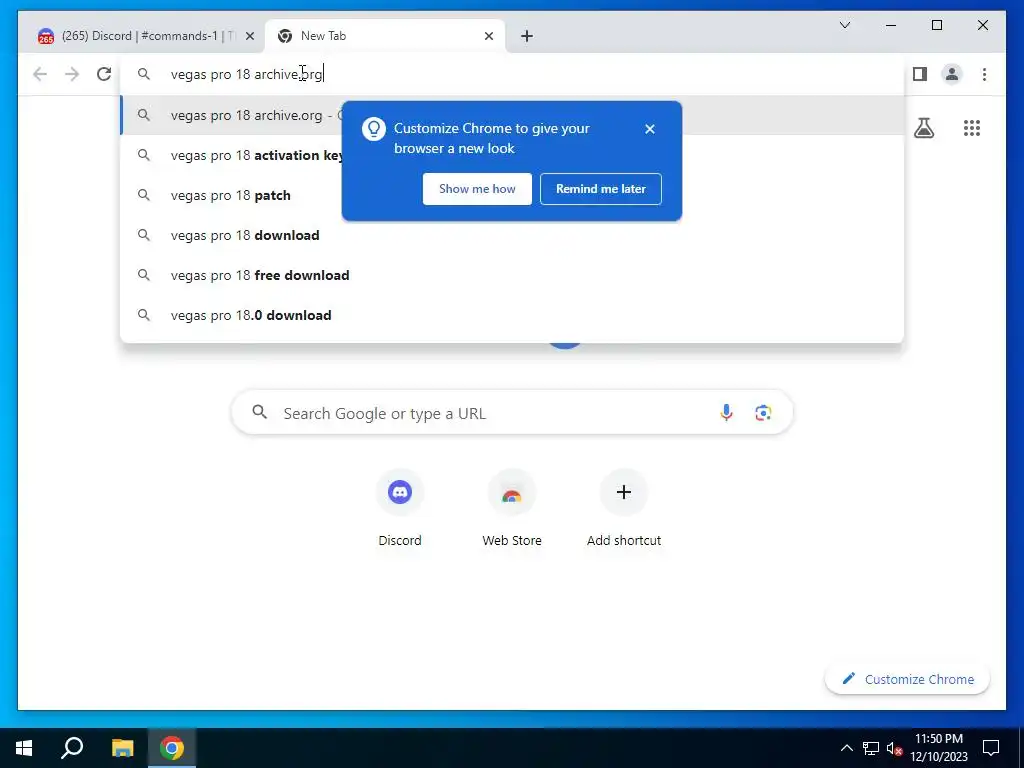Image resolution: width=1024 pixels, height=768 pixels.
Task: Click Chrome icon in the taskbar
Action: pos(172,748)
